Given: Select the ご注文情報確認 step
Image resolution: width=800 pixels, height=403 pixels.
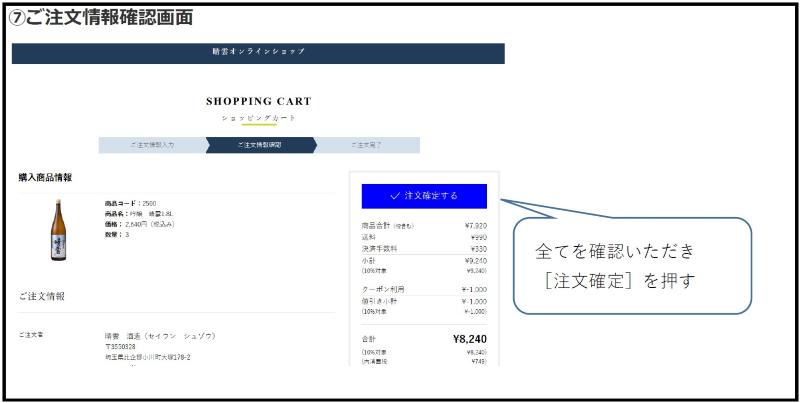Looking at the screenshot, I should [259, 145].
